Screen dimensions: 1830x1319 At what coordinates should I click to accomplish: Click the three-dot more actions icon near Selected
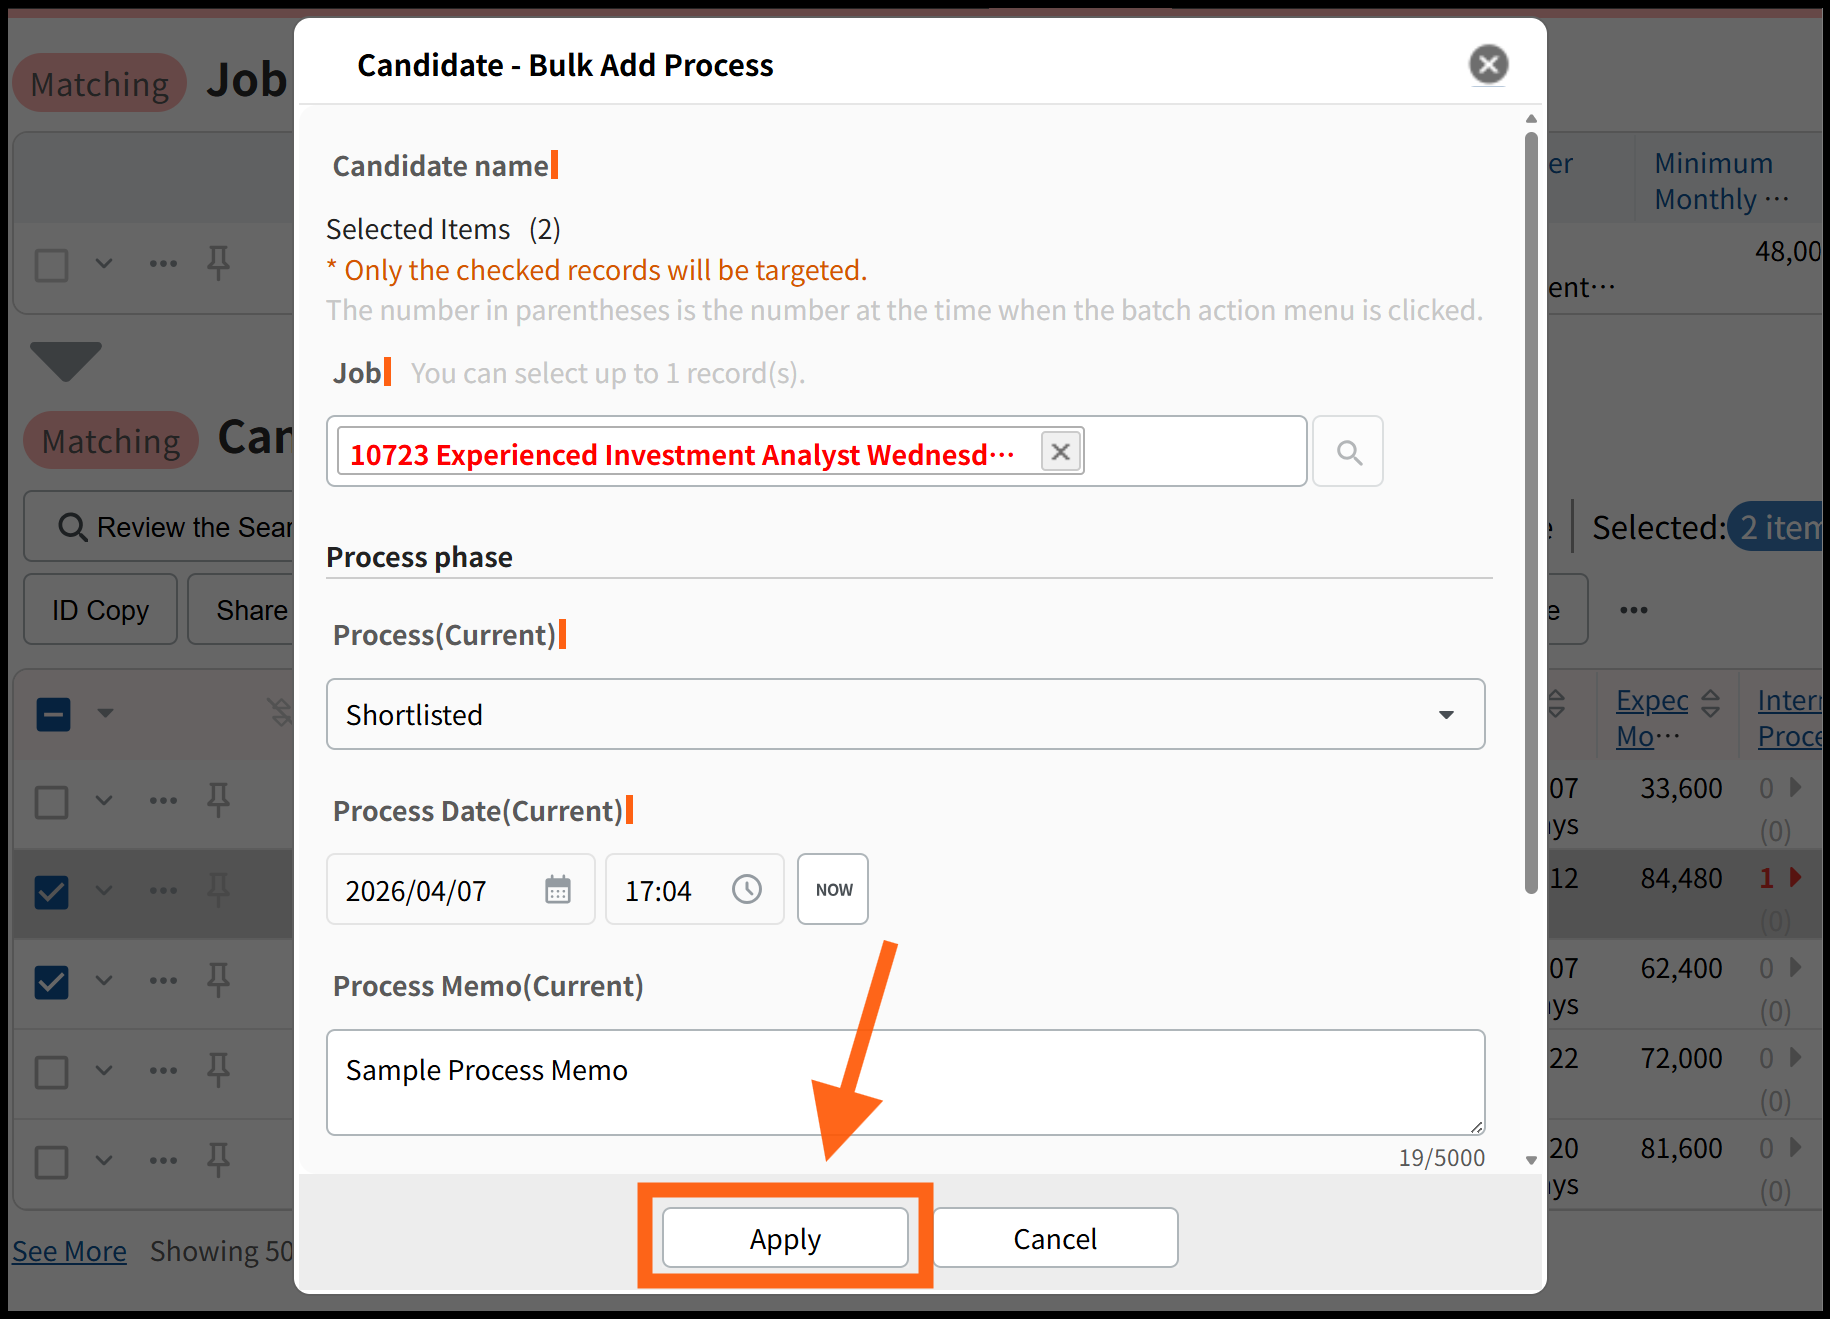click(1634, 610)
